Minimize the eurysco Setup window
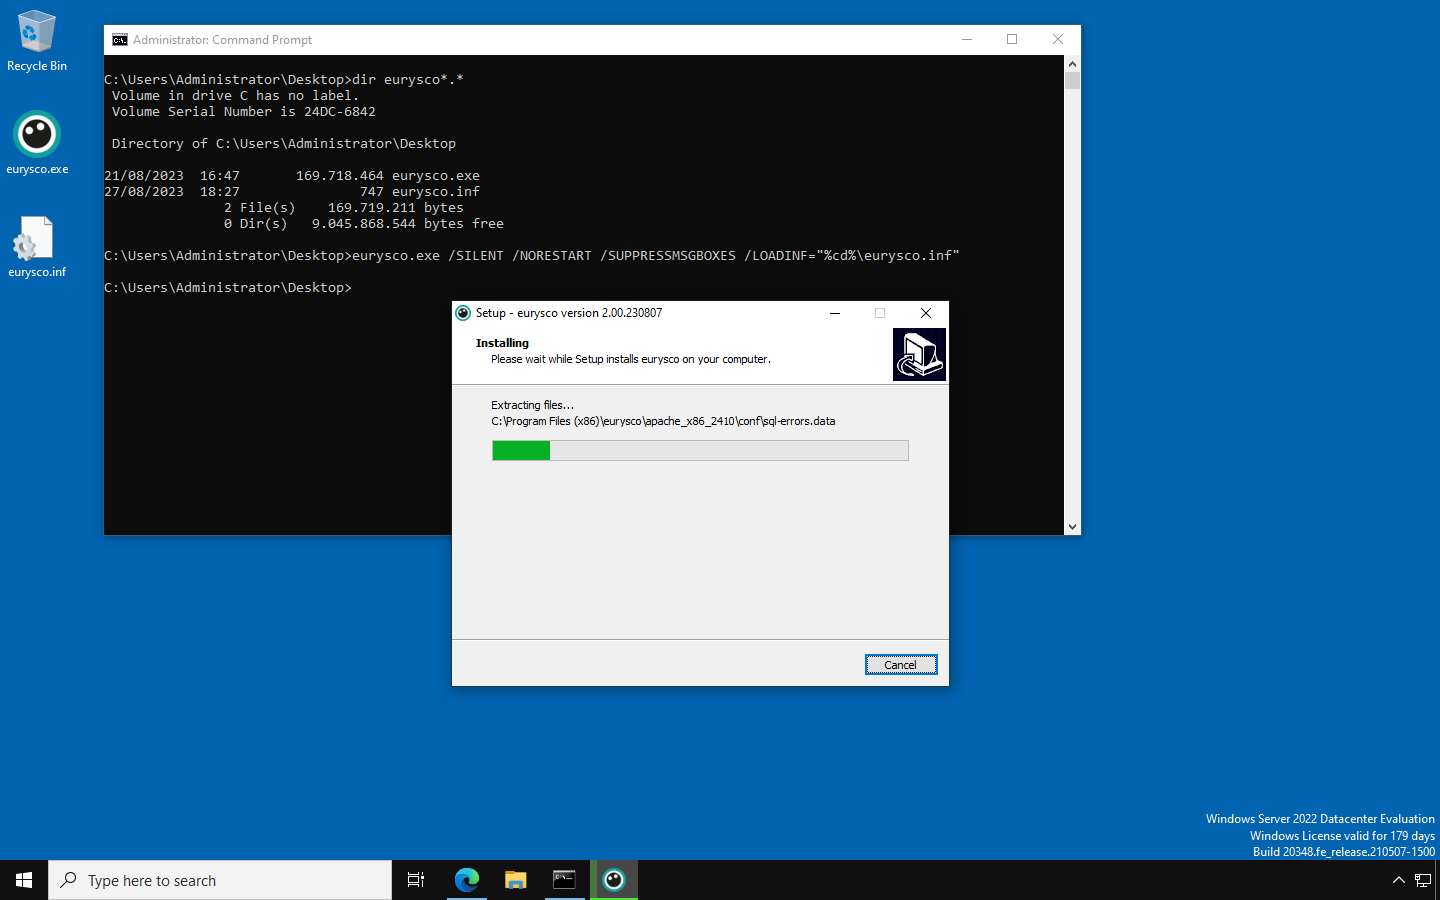The width and height of the screenshot is (1440, 900). point(835,313)
